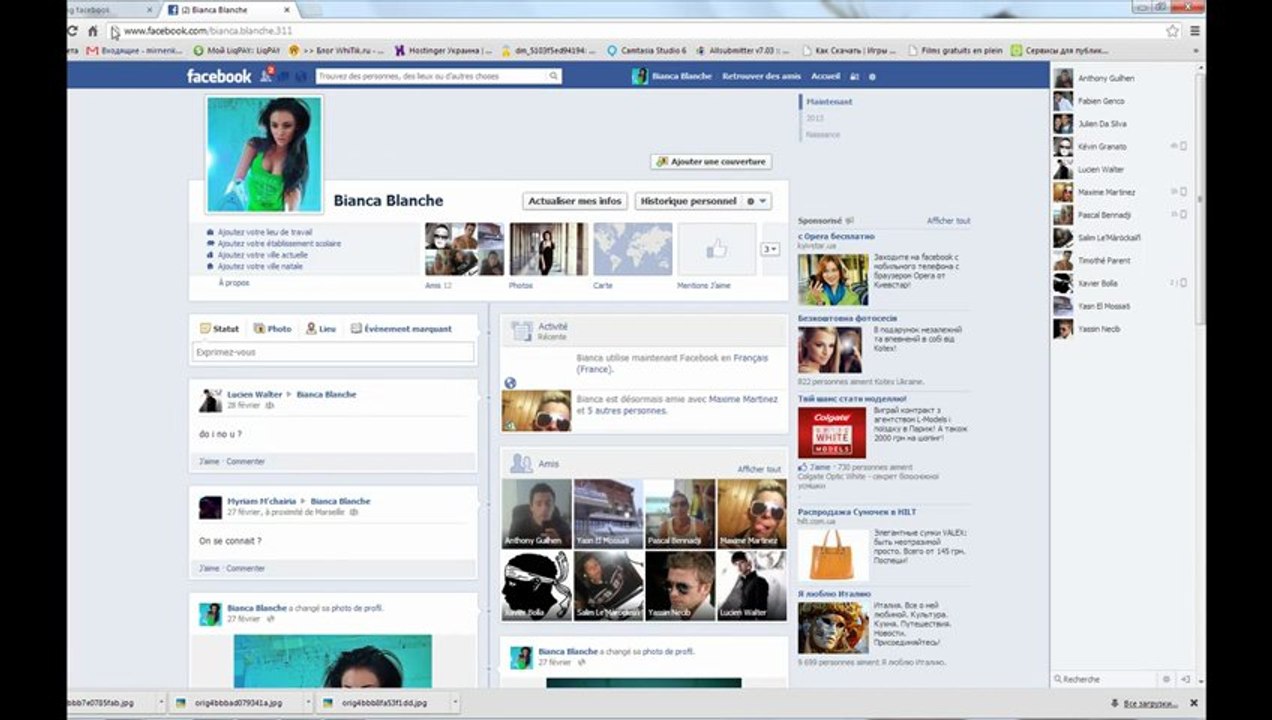Image resolution: width=1272 pixels, height=720 pixels.
Task: Click the Historique personnel button
Action: tap(688, 201)
